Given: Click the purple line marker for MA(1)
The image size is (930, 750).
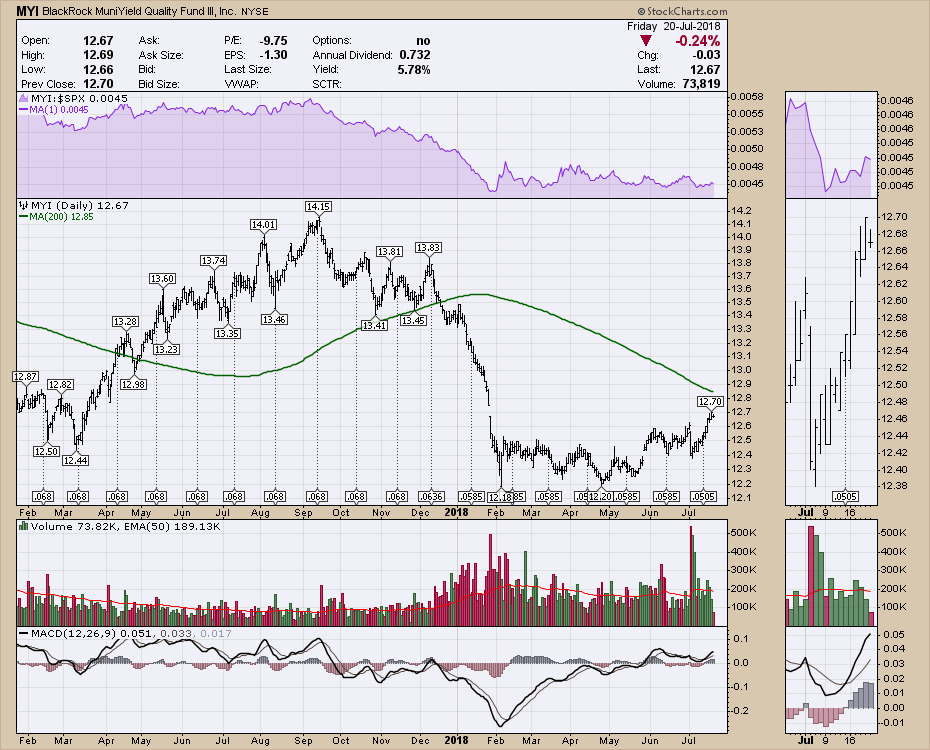Looking at the screenshot, I should (x=23, y=110).
